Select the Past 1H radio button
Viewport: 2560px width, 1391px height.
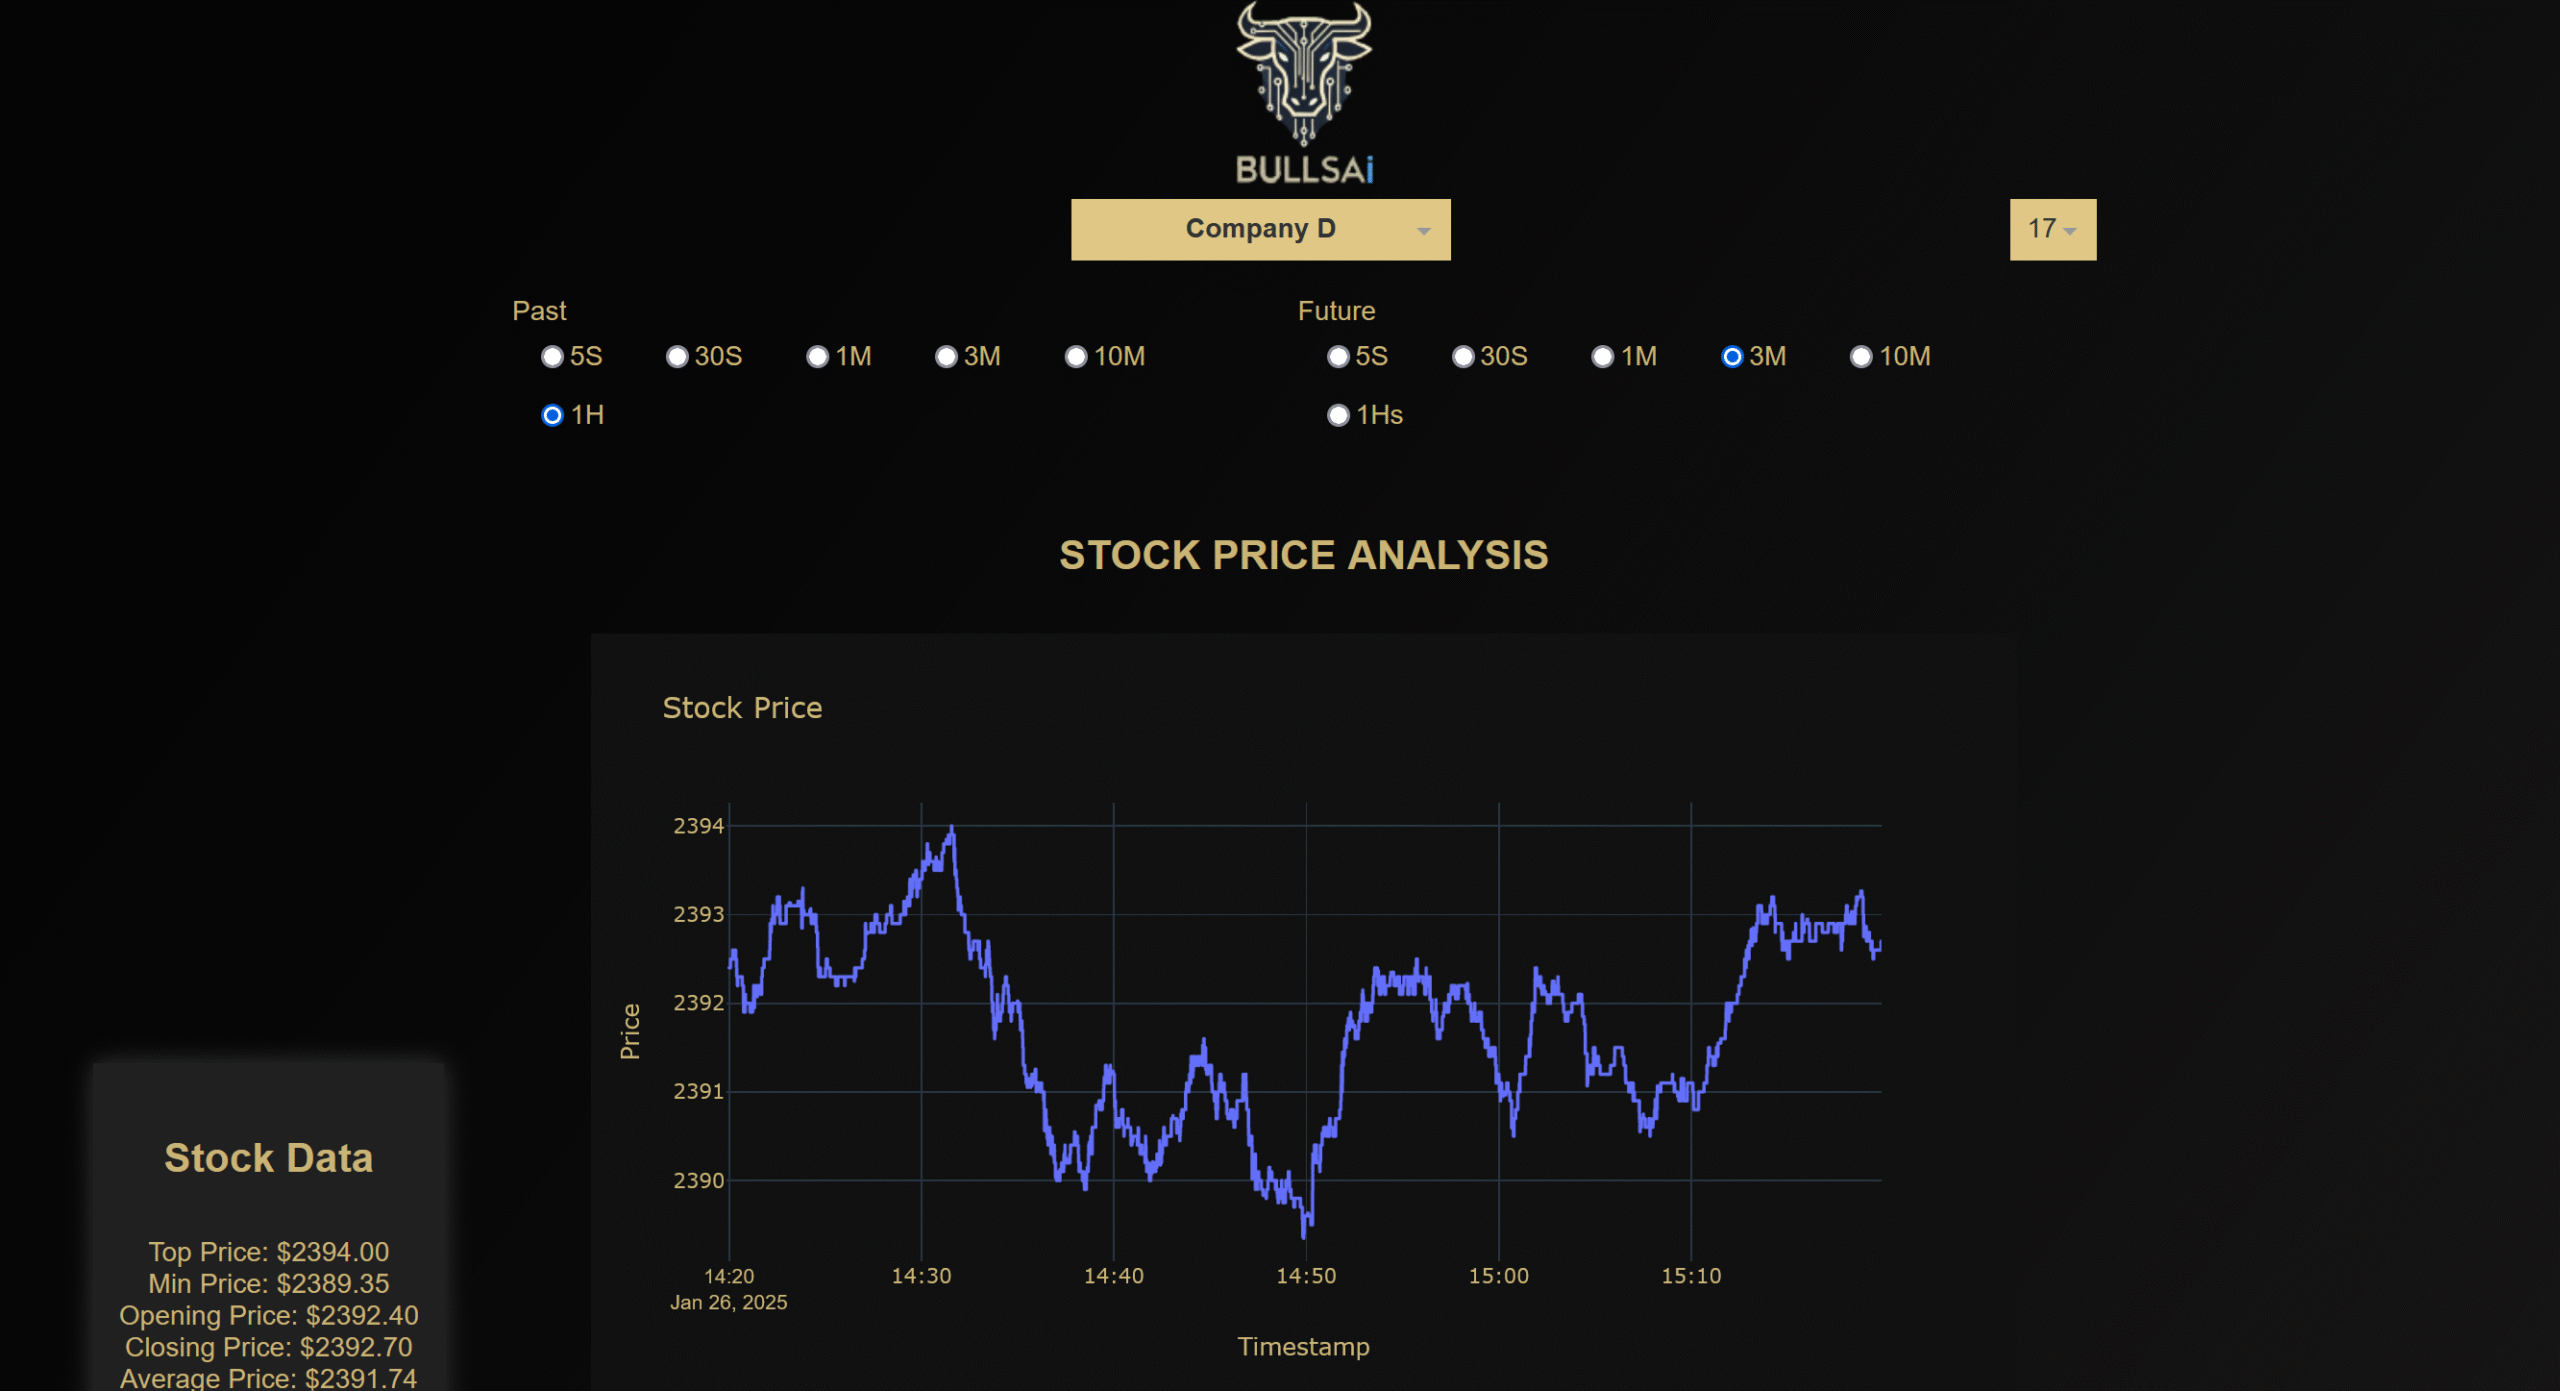pyautogui.click(x=552, y=415)
